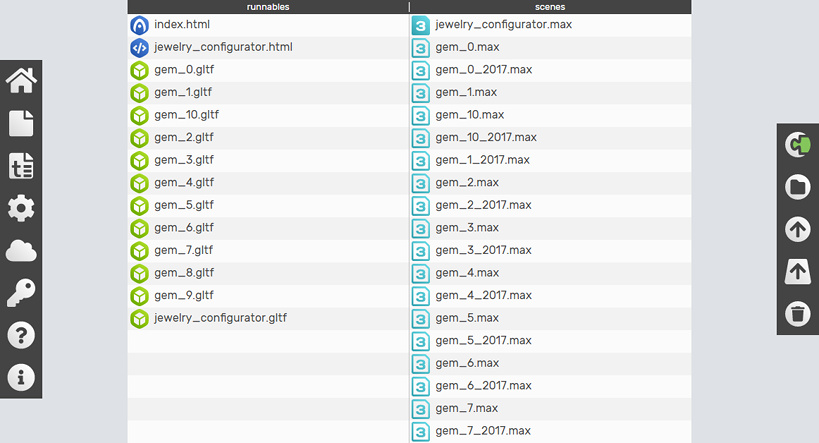
Task: Open the Home icon in left sidebar
Action: [x=21, y=81]
